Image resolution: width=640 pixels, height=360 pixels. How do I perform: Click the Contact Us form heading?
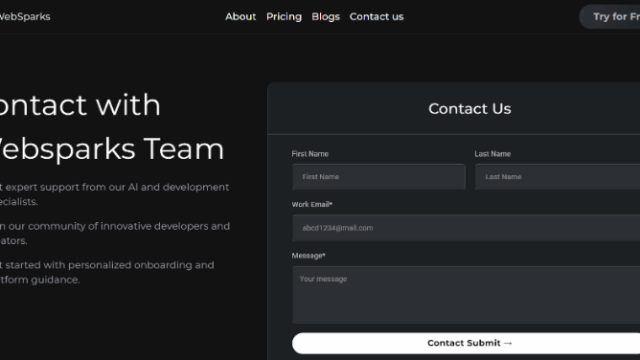(x=470, y=109)
